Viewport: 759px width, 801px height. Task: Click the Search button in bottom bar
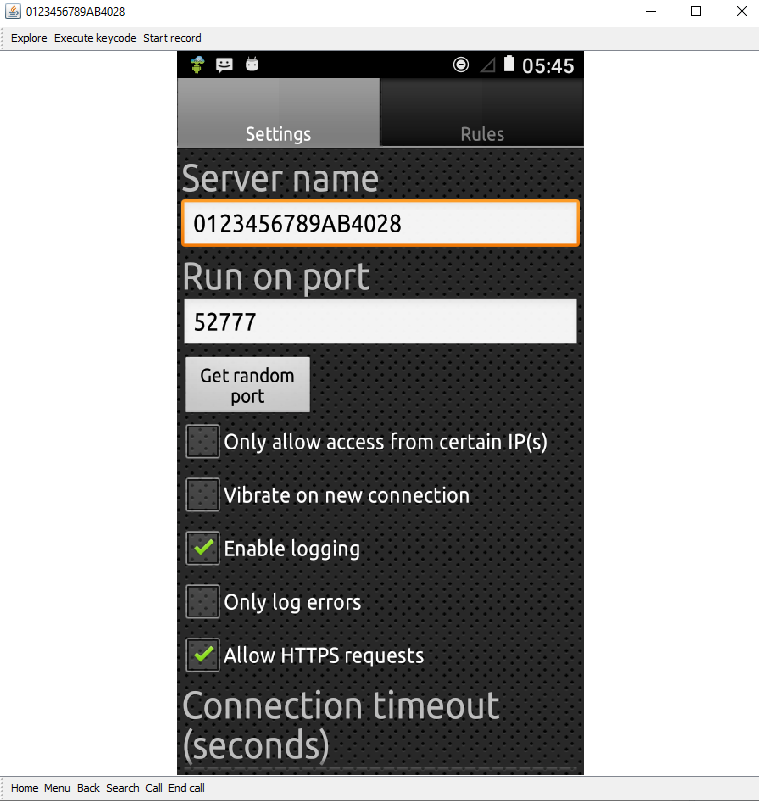click(123, 788)
